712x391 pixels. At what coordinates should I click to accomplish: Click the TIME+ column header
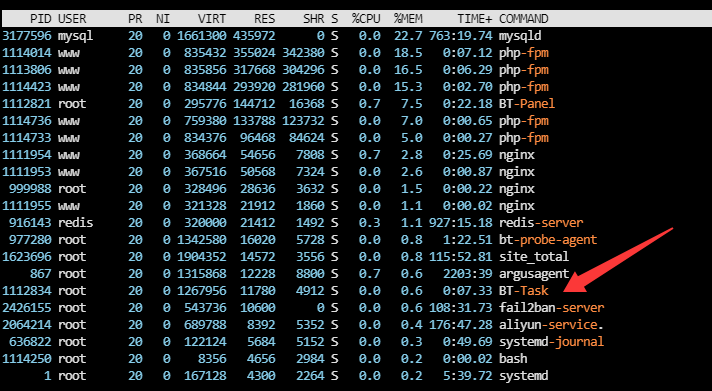point(475,19)
